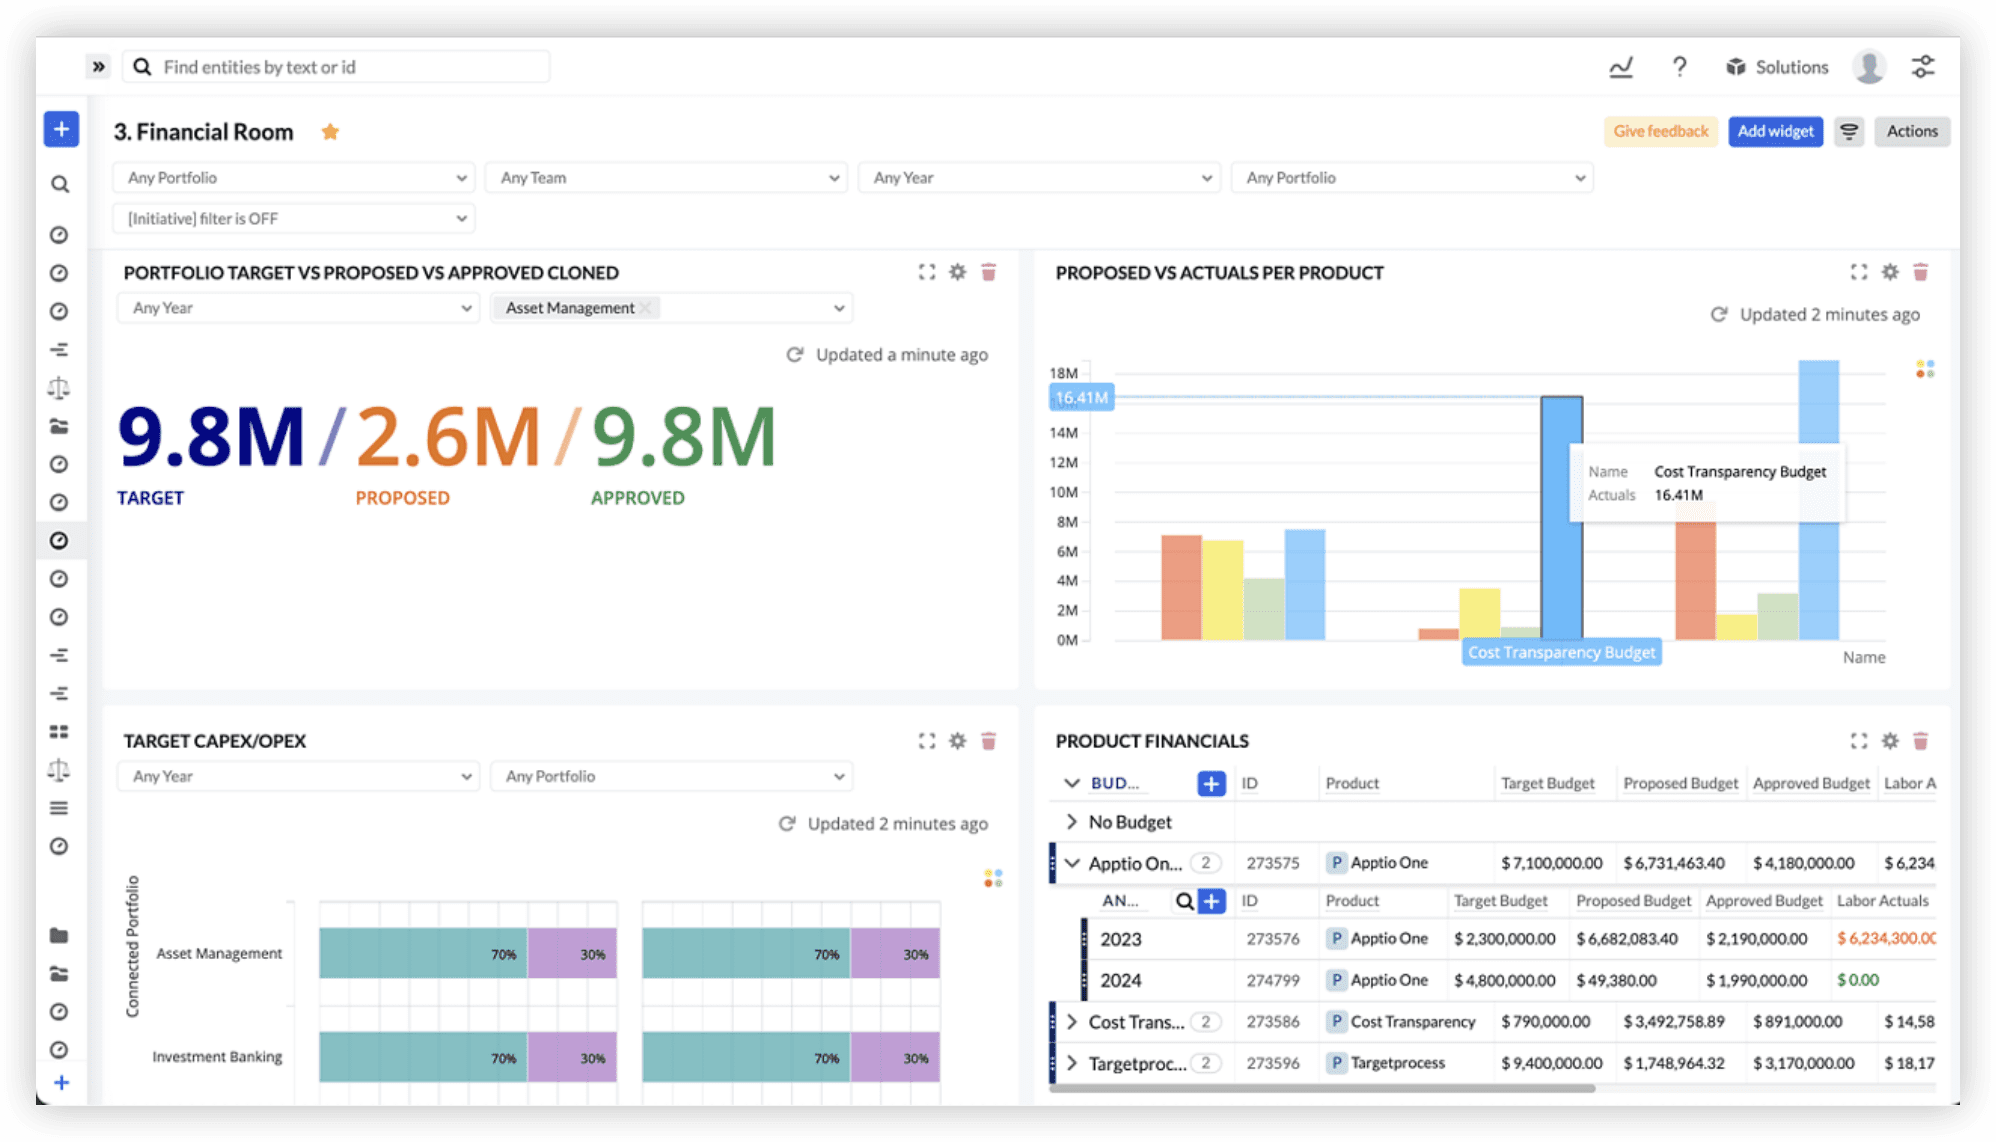Image resolution: width=1996 pixels, height=1142 pixels.
Task: Click the help question mark icon
Action: [1680, 67]
